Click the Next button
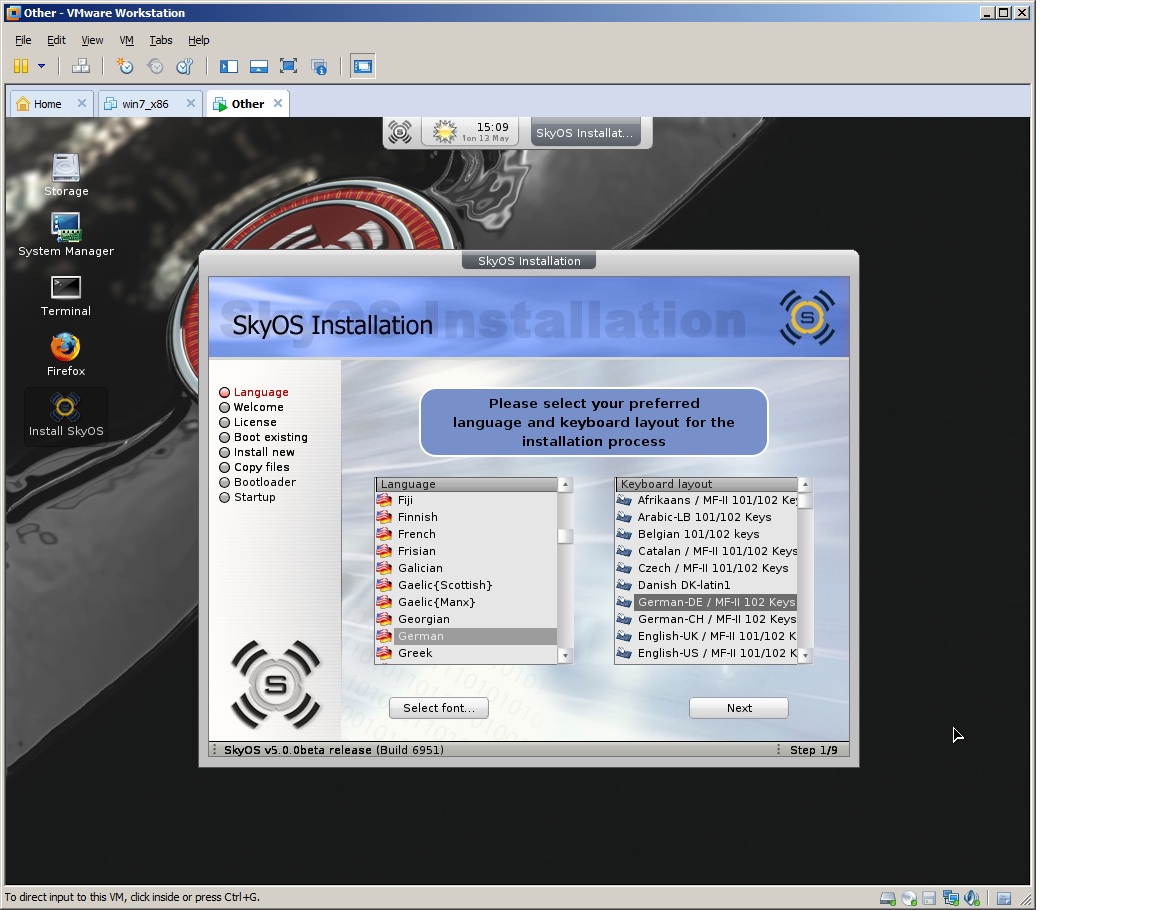This screenshot has width=1152, height=910. coord(738,708)
